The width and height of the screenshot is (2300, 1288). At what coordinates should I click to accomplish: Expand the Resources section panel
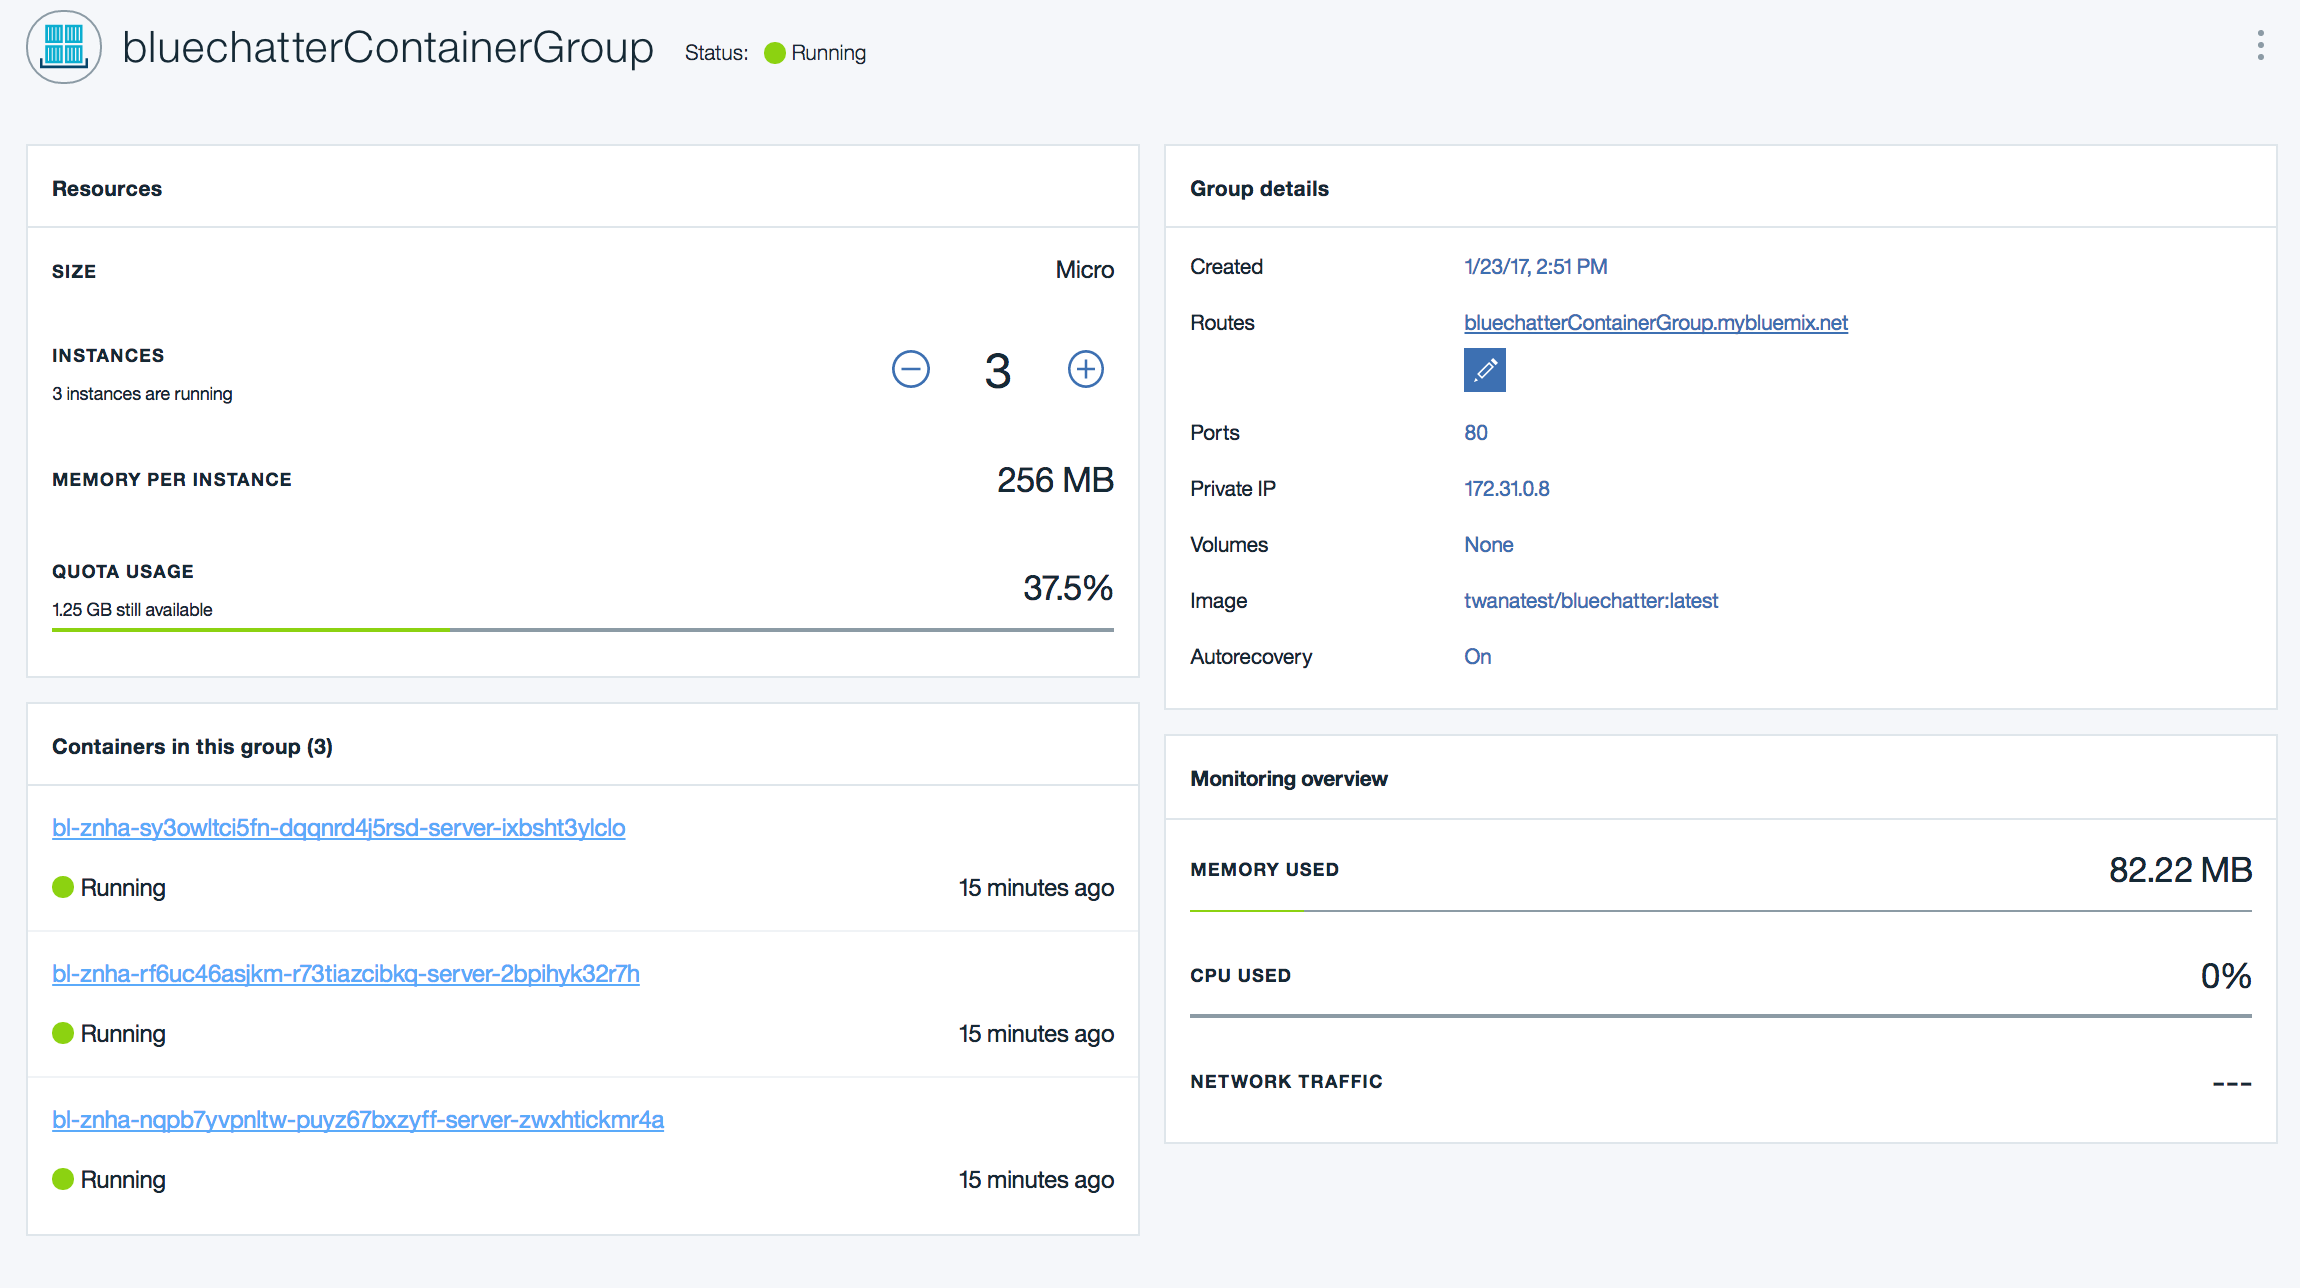coord(106,186)
